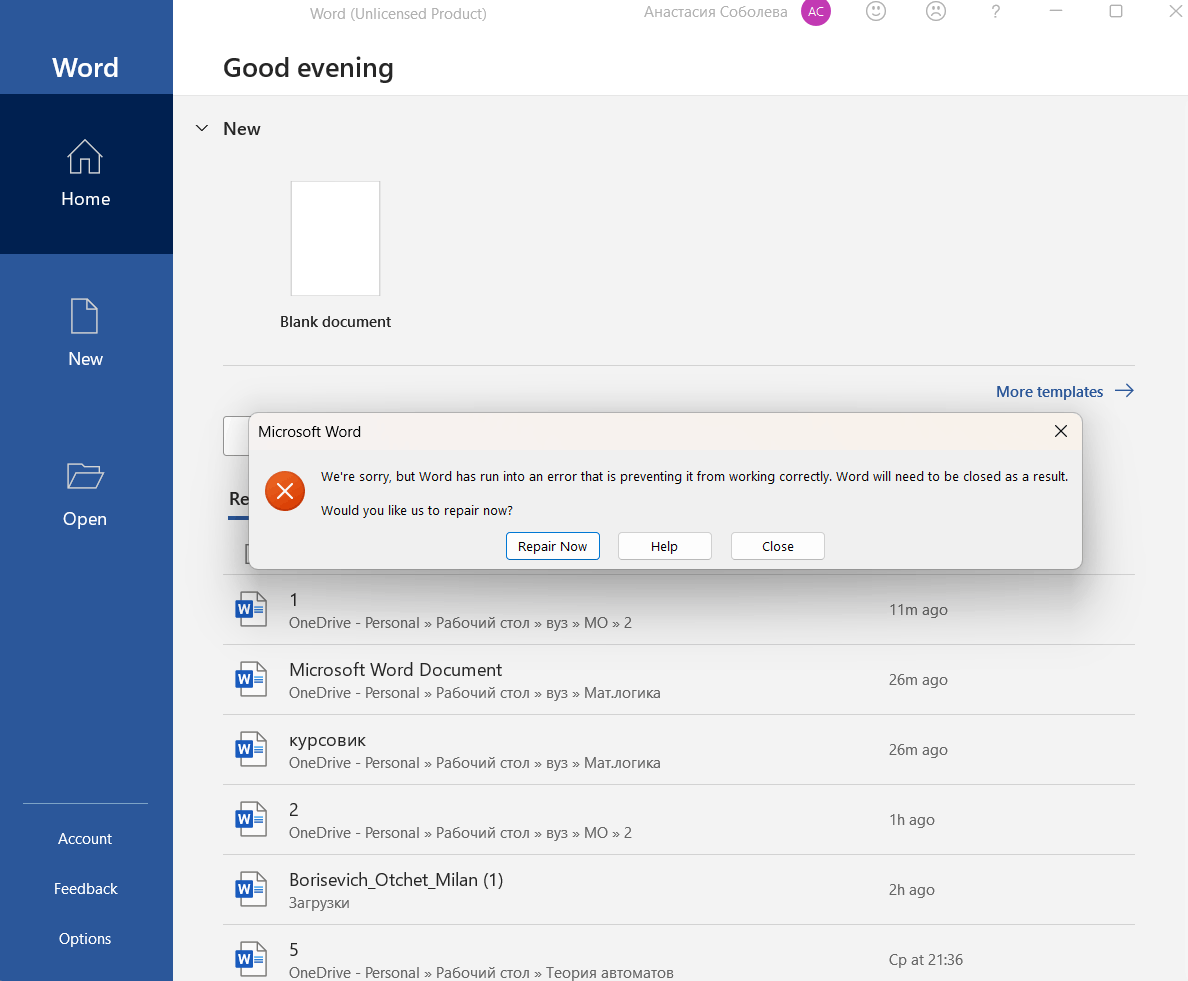Click the Word icon beside document 1
The image size is (1188, 981).
click(251, 609)
